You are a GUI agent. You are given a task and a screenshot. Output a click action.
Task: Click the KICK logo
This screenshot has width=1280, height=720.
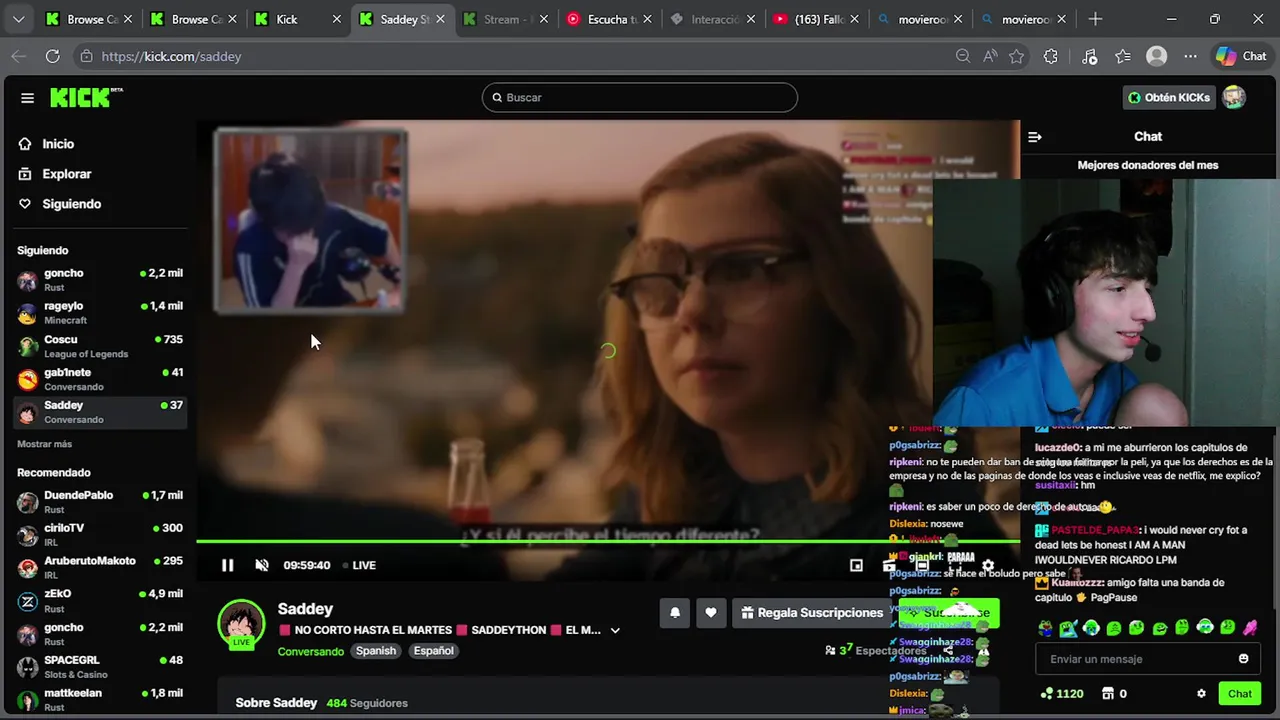(x=86, y=97)
